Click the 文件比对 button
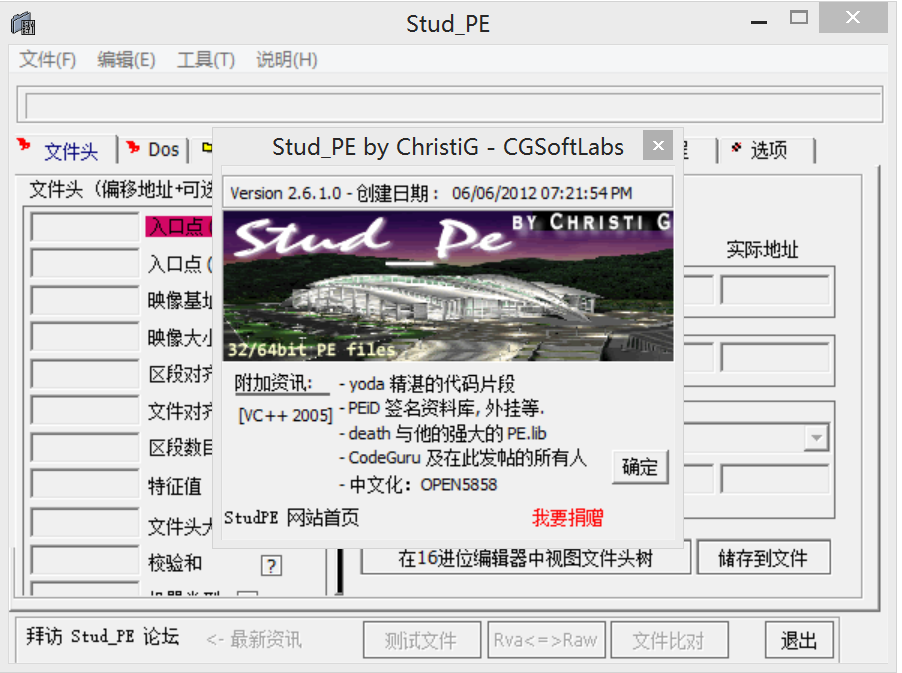902x673 pixels. click(x=669, y=640)
